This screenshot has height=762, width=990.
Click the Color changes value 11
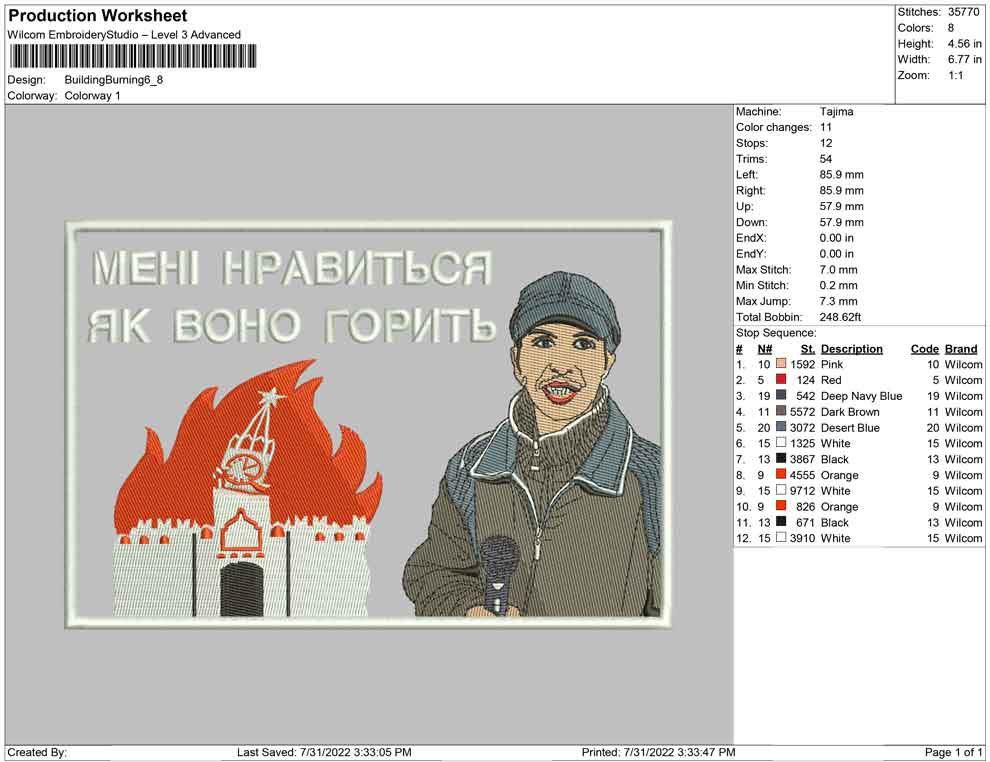point(826,128)
